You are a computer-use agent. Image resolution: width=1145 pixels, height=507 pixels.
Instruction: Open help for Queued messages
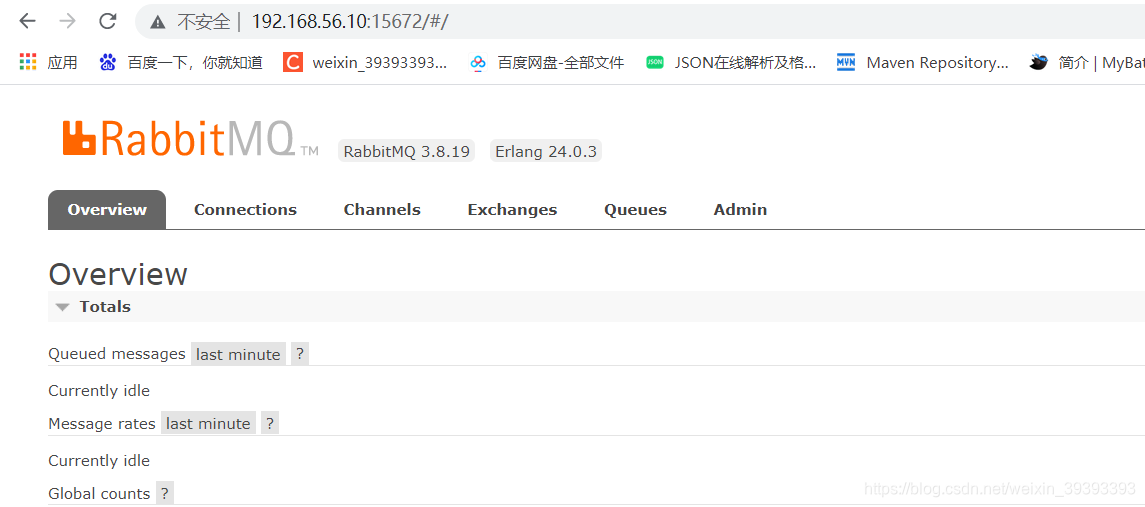[299, 354]
